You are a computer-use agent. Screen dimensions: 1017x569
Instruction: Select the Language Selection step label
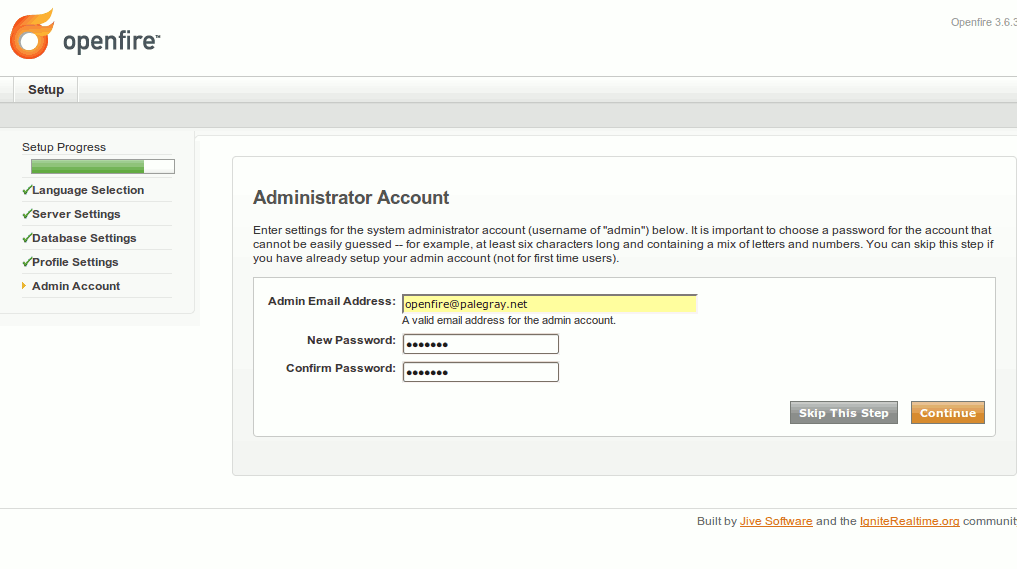pos(88,190)
